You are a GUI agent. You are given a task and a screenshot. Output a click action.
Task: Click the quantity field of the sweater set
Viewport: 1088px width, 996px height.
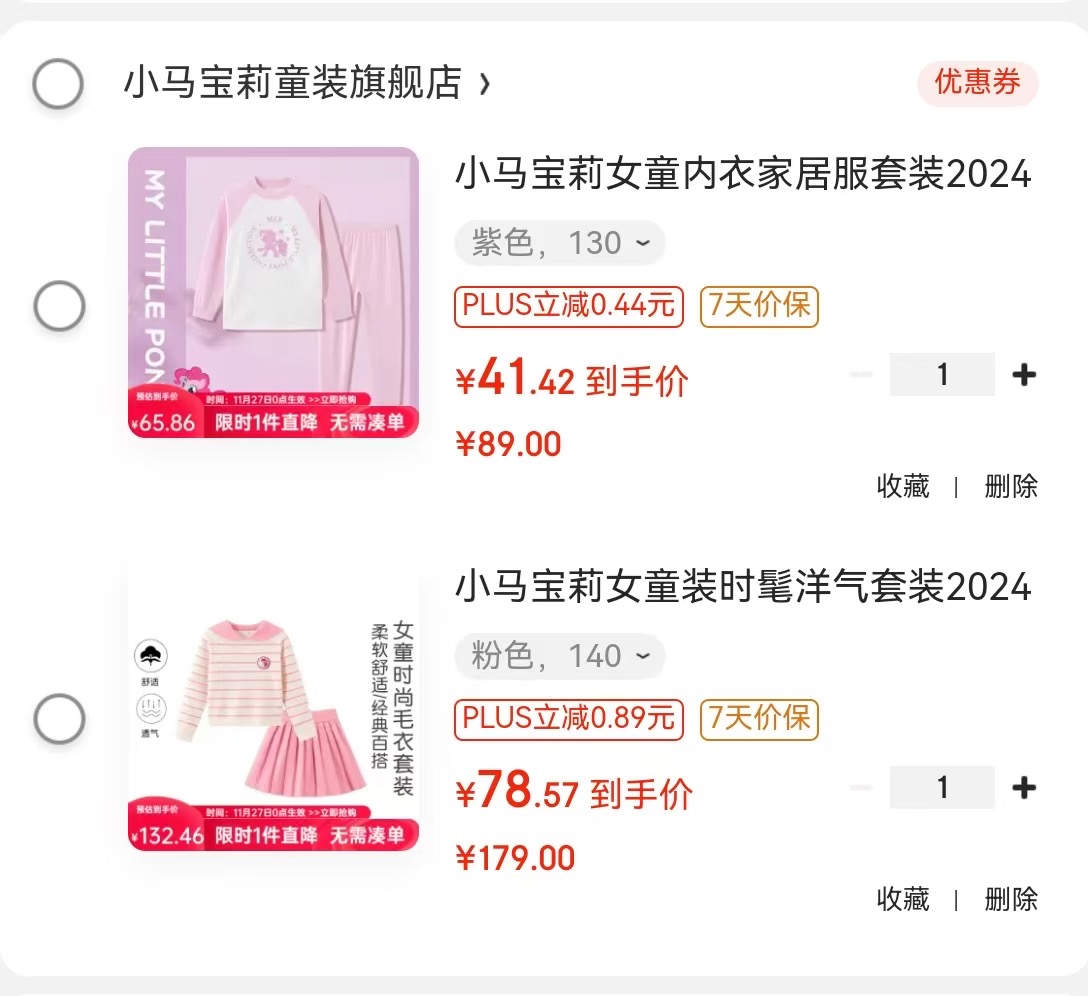pyautogui.click(x=942, y=788)
